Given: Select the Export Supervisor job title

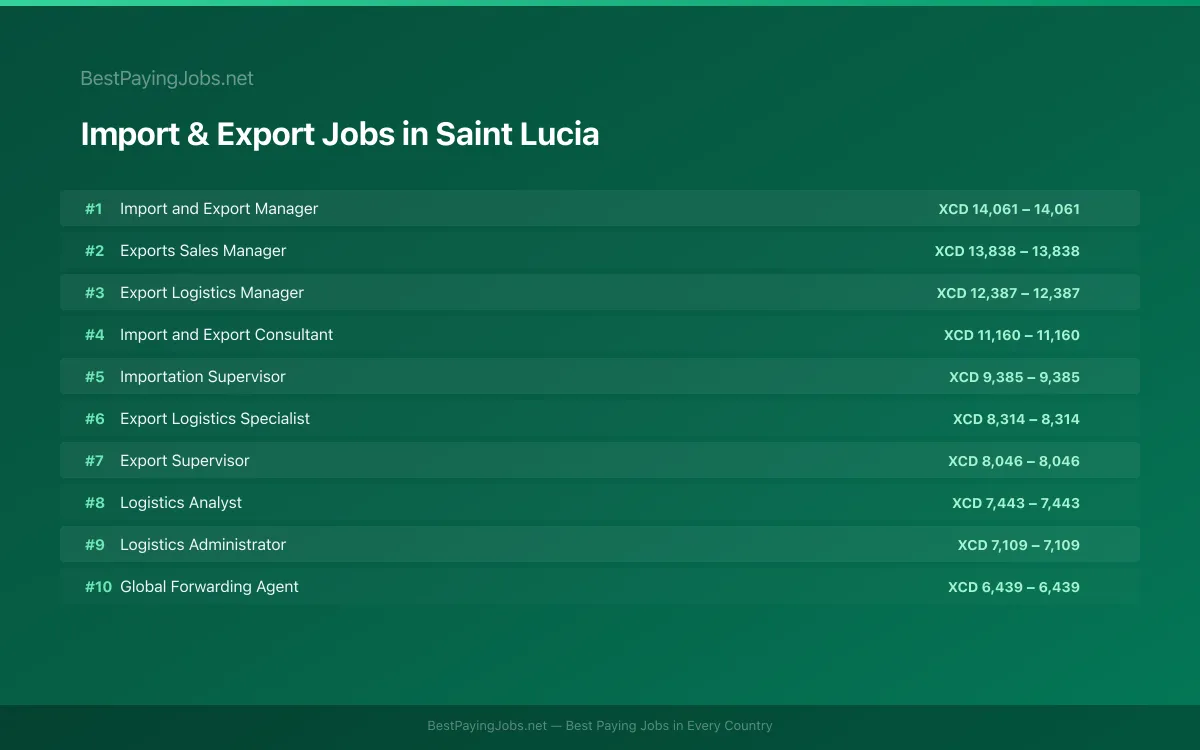Looking at the screenshot, I should point(185,461).
